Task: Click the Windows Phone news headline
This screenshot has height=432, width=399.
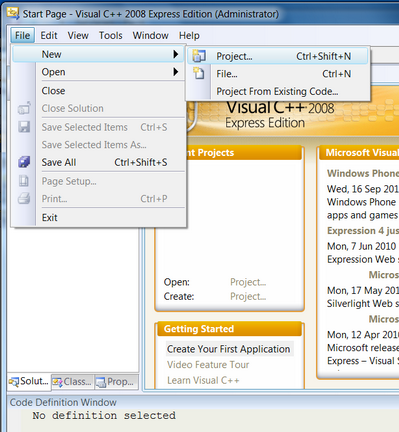Action: coord(363,173)
